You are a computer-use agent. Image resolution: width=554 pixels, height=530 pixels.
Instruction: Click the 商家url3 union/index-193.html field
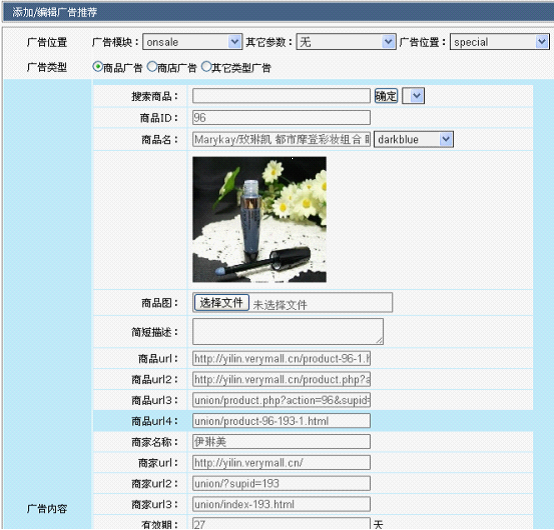coord(281,504)
